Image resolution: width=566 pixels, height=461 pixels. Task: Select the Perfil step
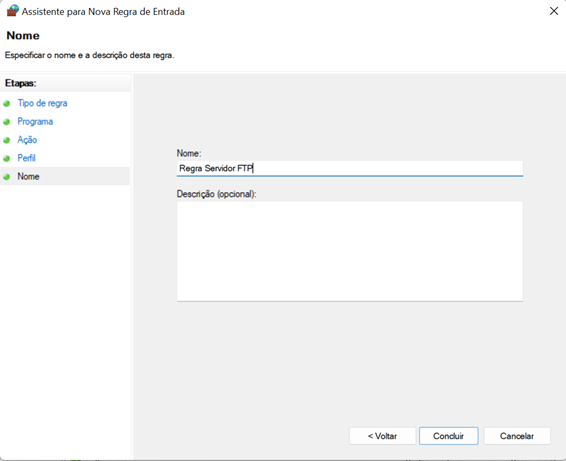(26, 158)
